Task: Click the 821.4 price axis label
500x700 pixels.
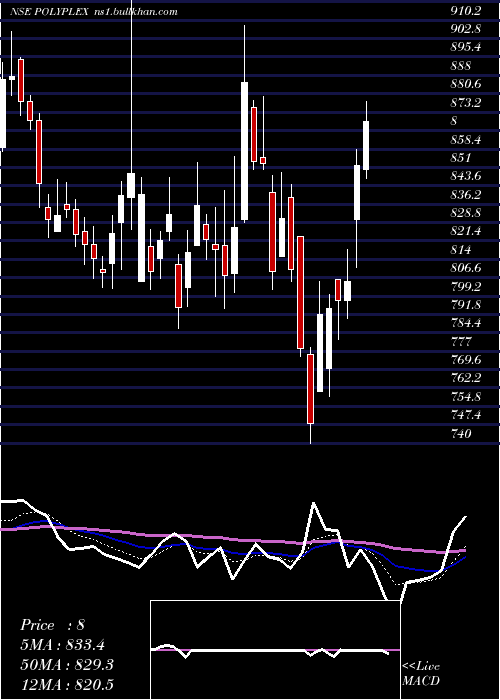Action: point(466,231)
